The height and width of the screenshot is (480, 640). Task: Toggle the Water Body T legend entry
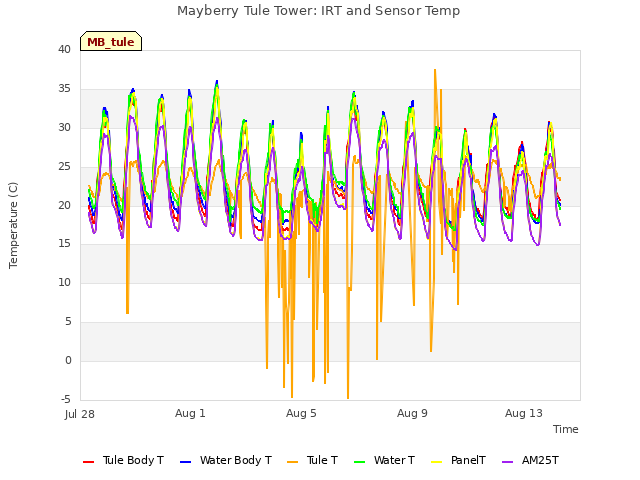tap(226, 460)
